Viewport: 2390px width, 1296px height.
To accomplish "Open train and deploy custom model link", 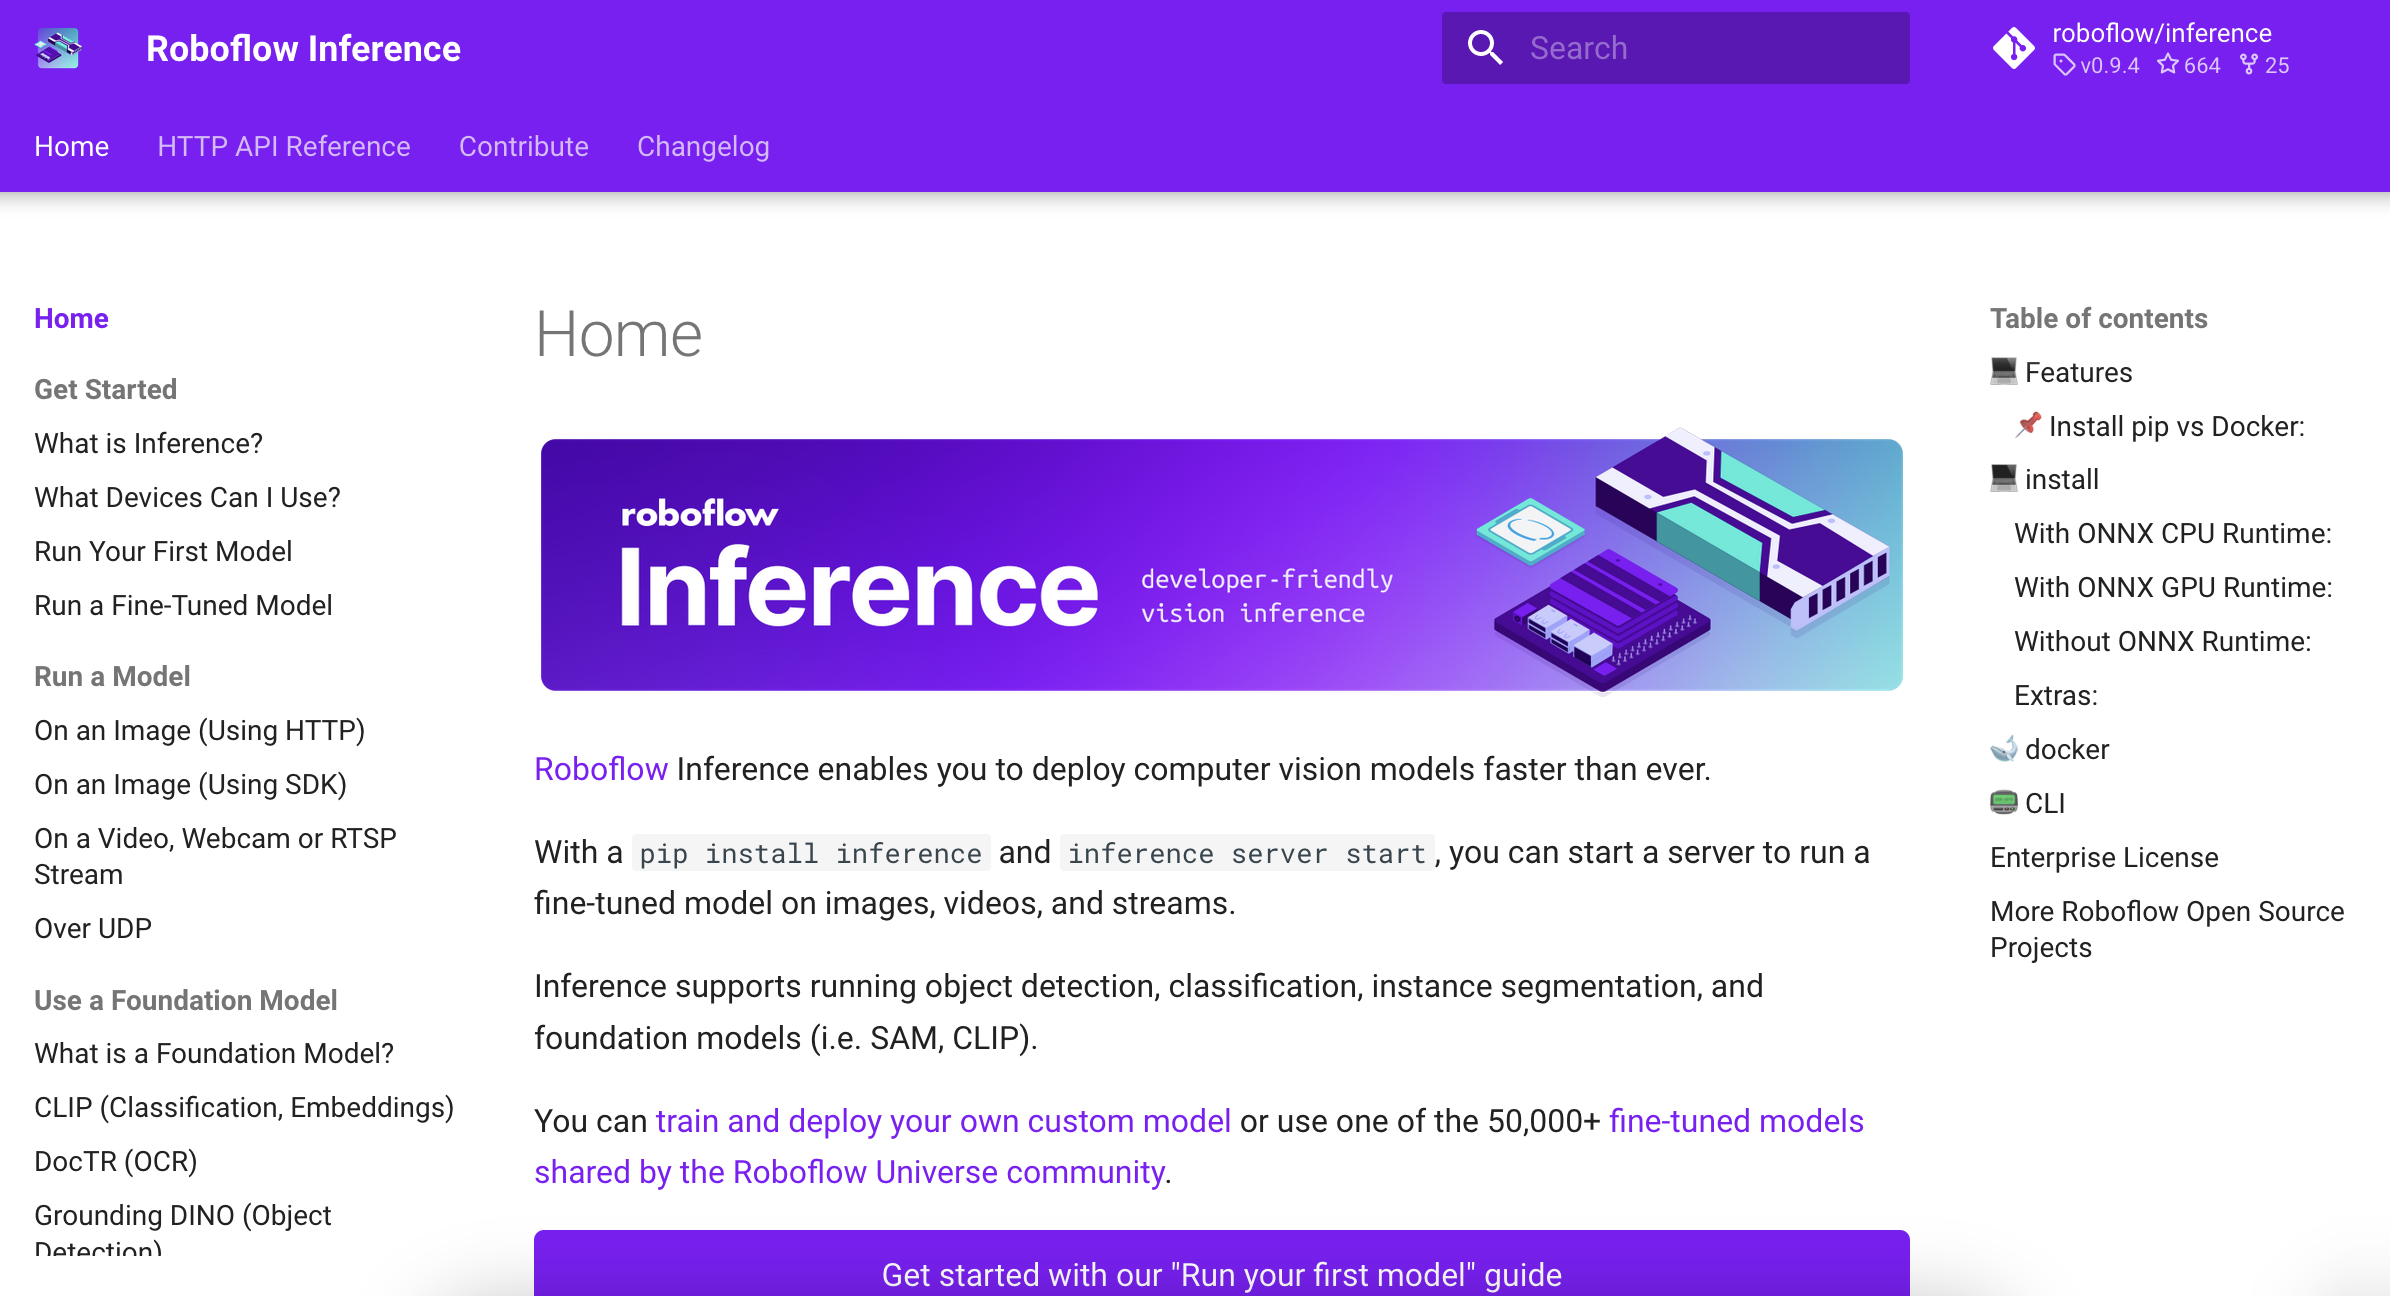I will (942, 1121).
